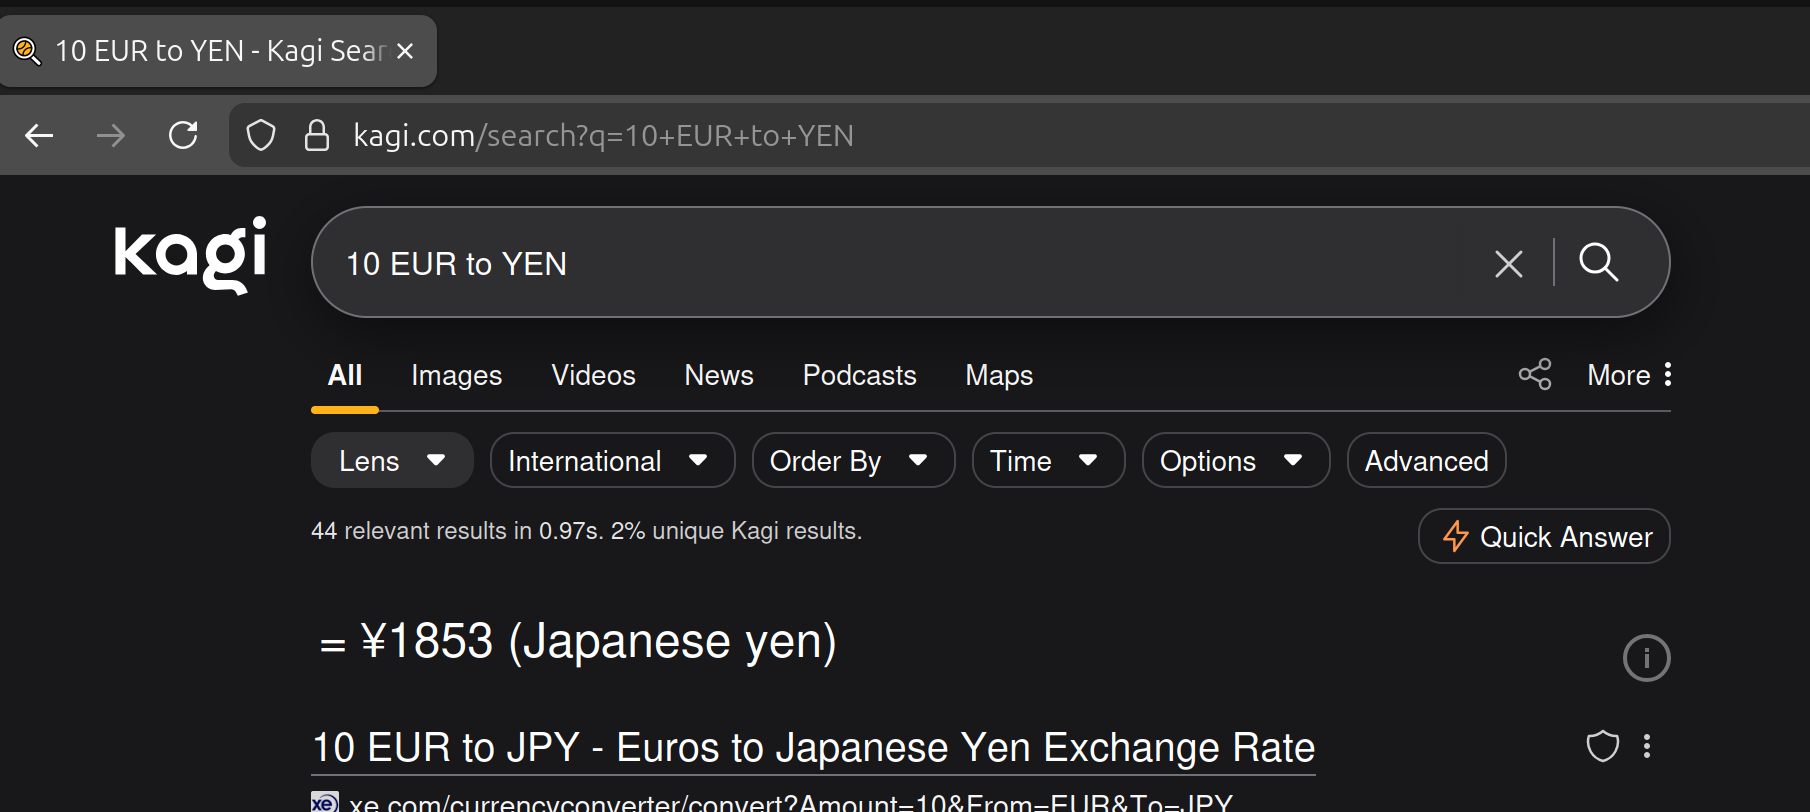The width and height of the screenshot is (1810, 812).
Task: Click the Quick Answer button
Action: [1544, 537]
